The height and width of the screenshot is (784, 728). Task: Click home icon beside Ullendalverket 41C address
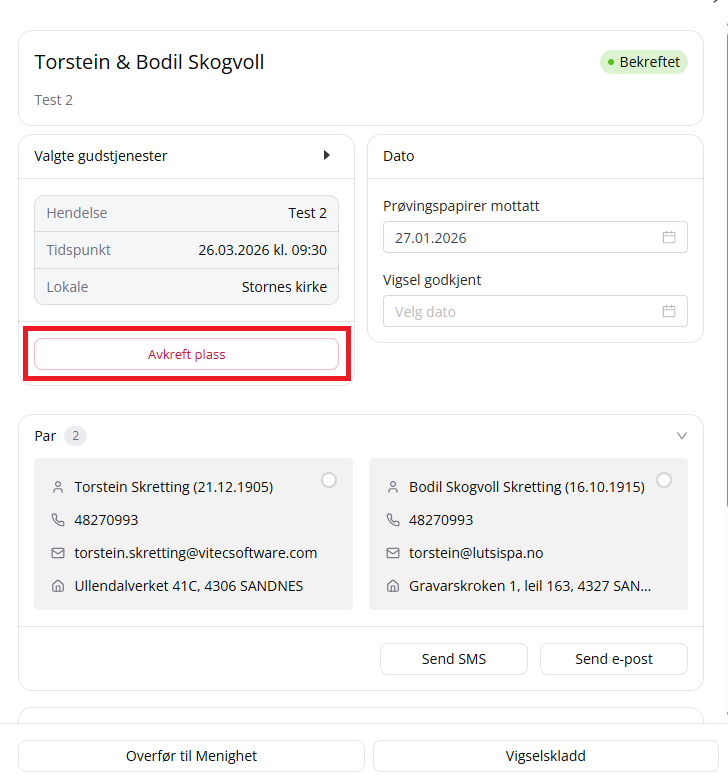click(58, 586)
